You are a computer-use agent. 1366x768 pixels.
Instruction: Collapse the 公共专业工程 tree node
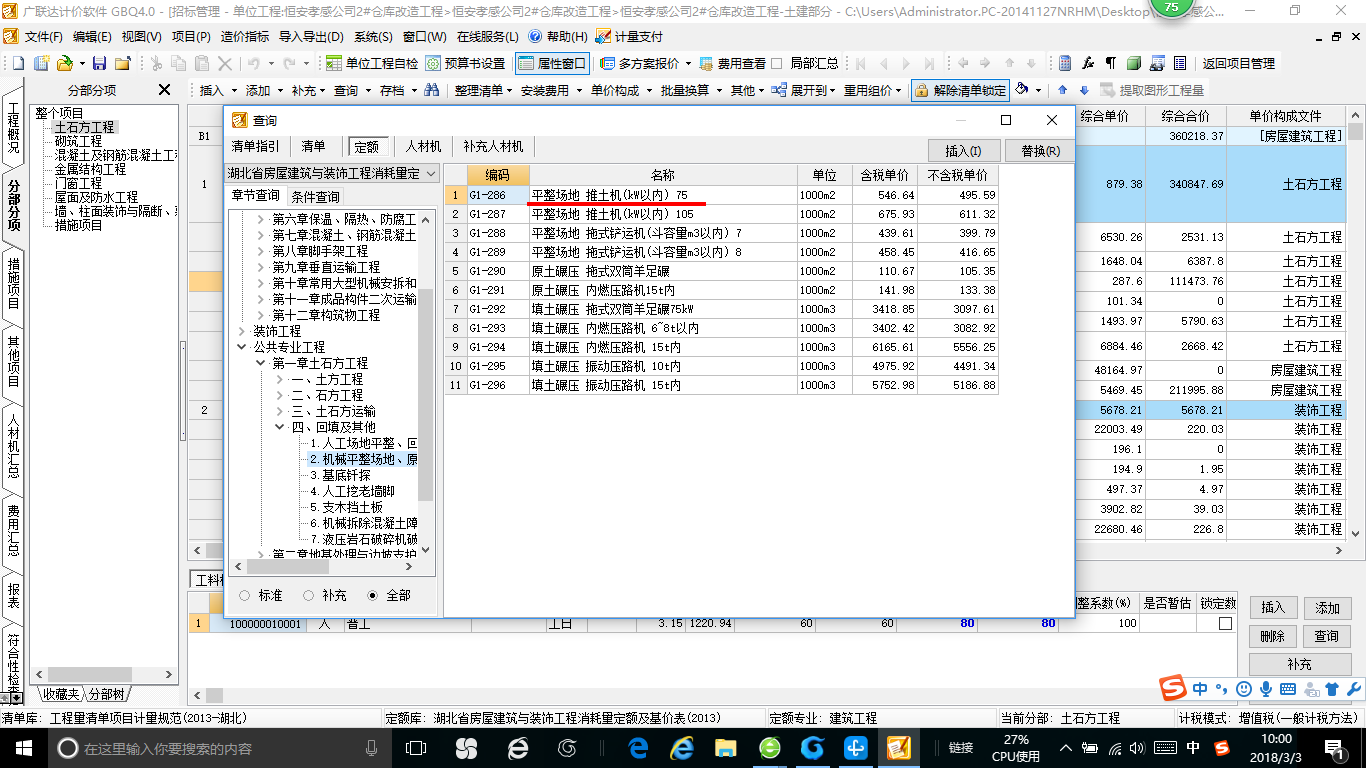[242, 347]
